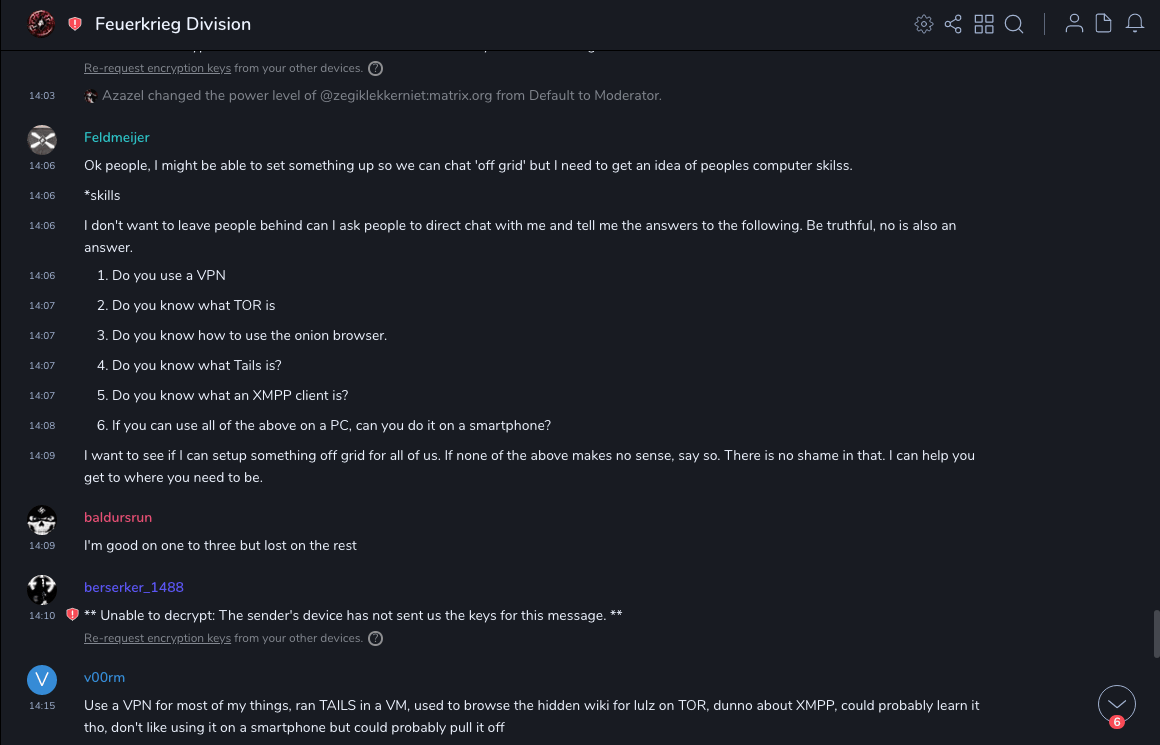Screen dimensions: 1160x745
Task: Click top Re-request encryption keys link
Action: coord(157,69)
